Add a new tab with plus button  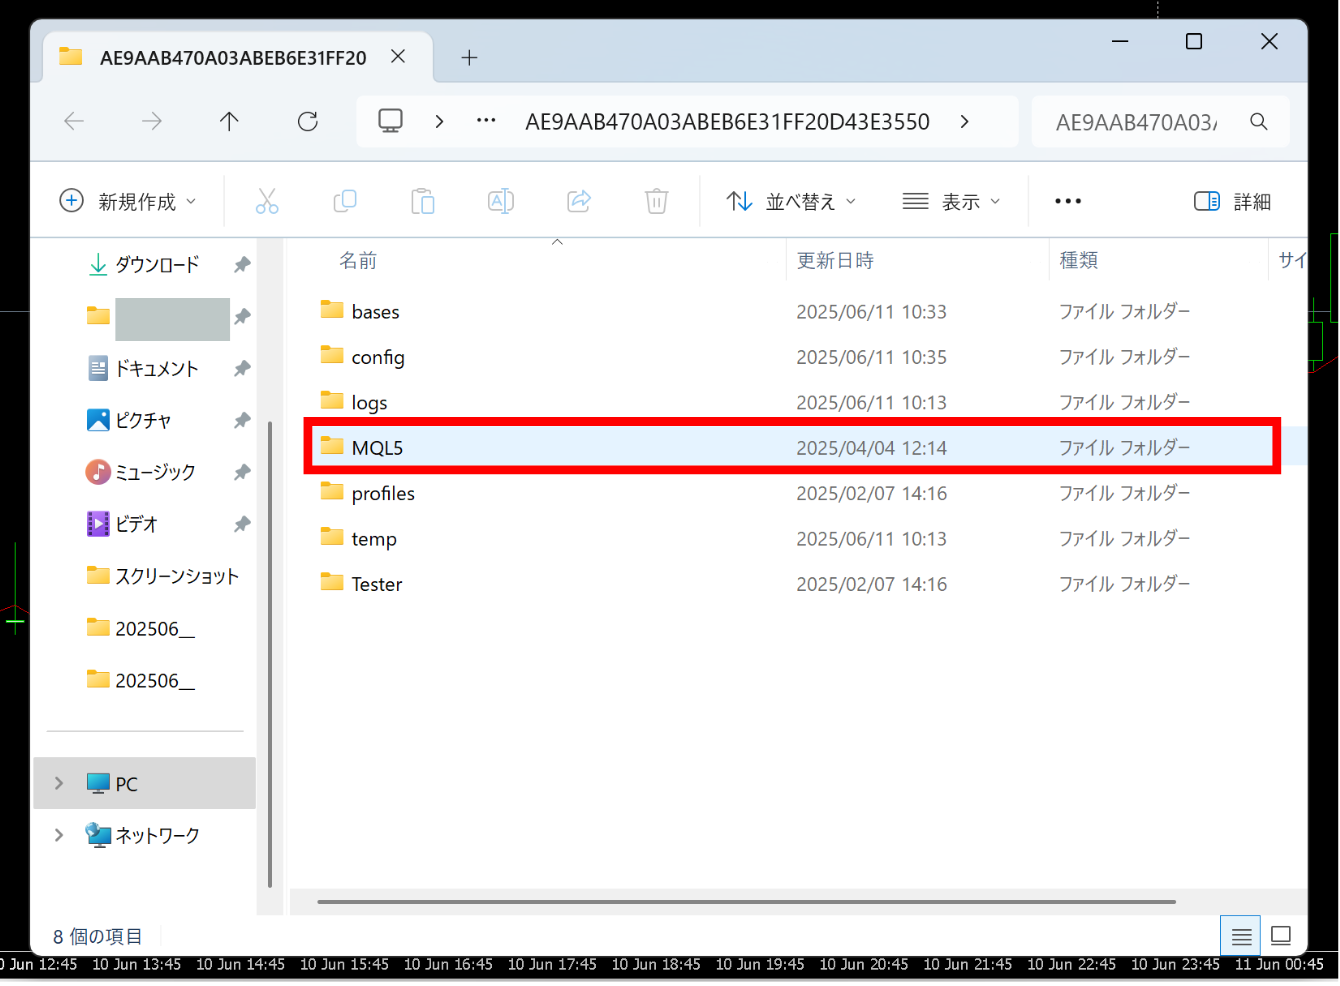(x=469, y=58)
